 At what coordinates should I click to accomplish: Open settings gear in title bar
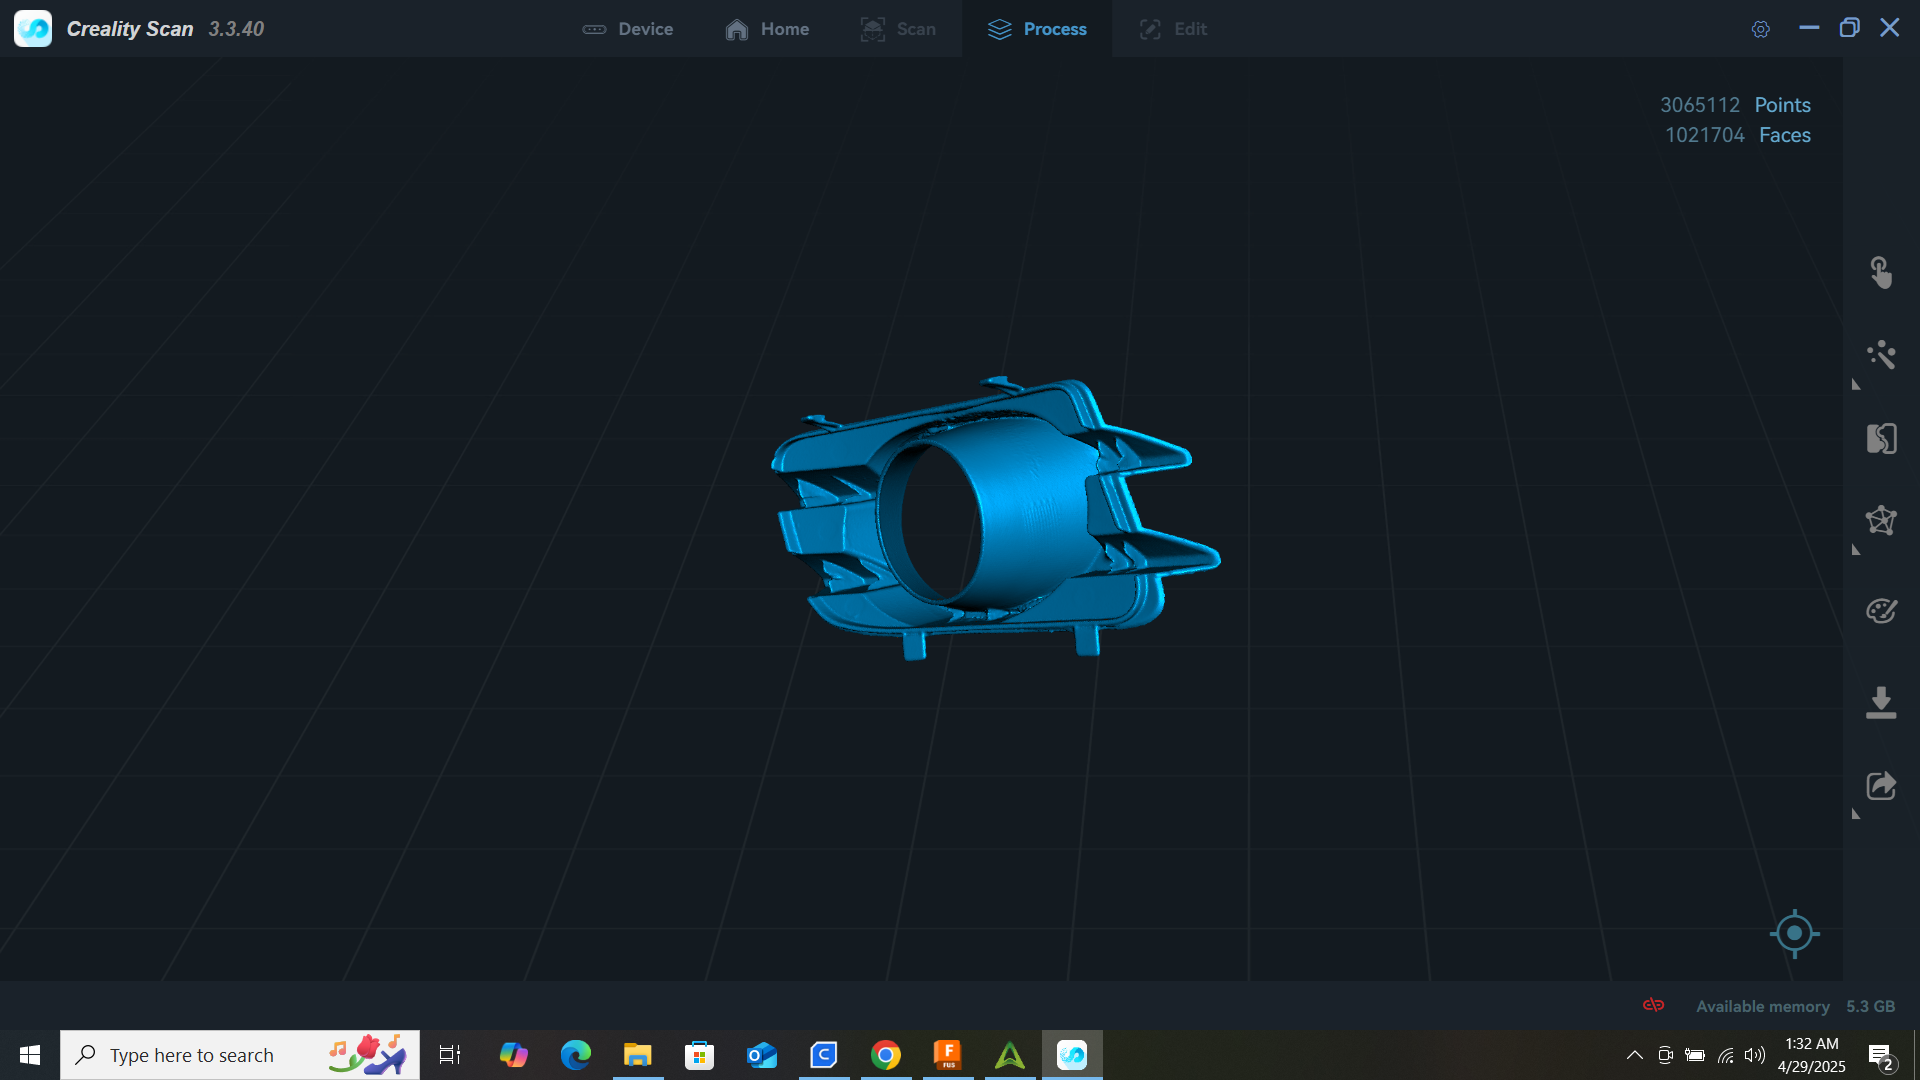(1760, 29)
